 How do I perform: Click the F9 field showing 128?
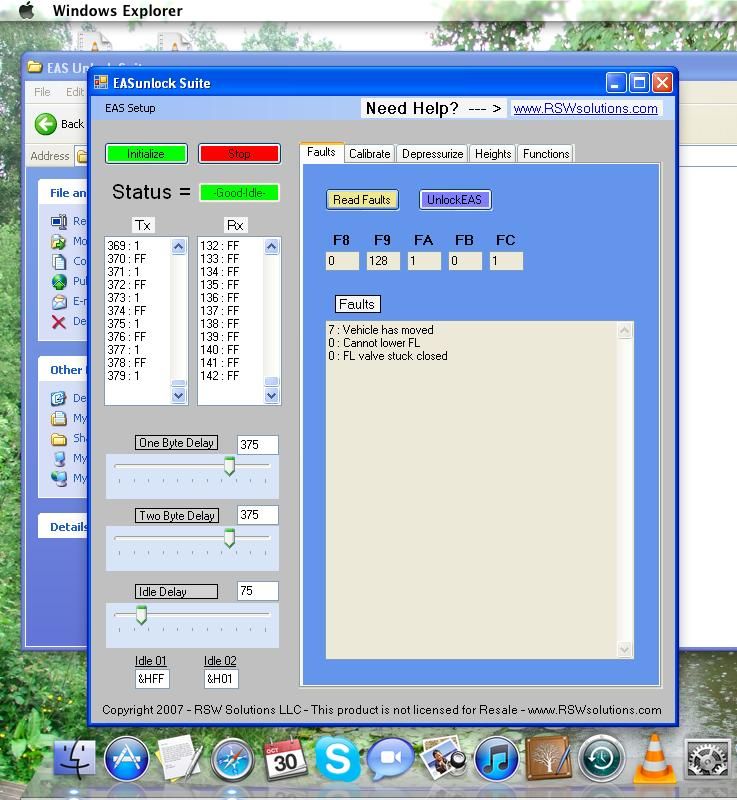[x=383, y=261]
